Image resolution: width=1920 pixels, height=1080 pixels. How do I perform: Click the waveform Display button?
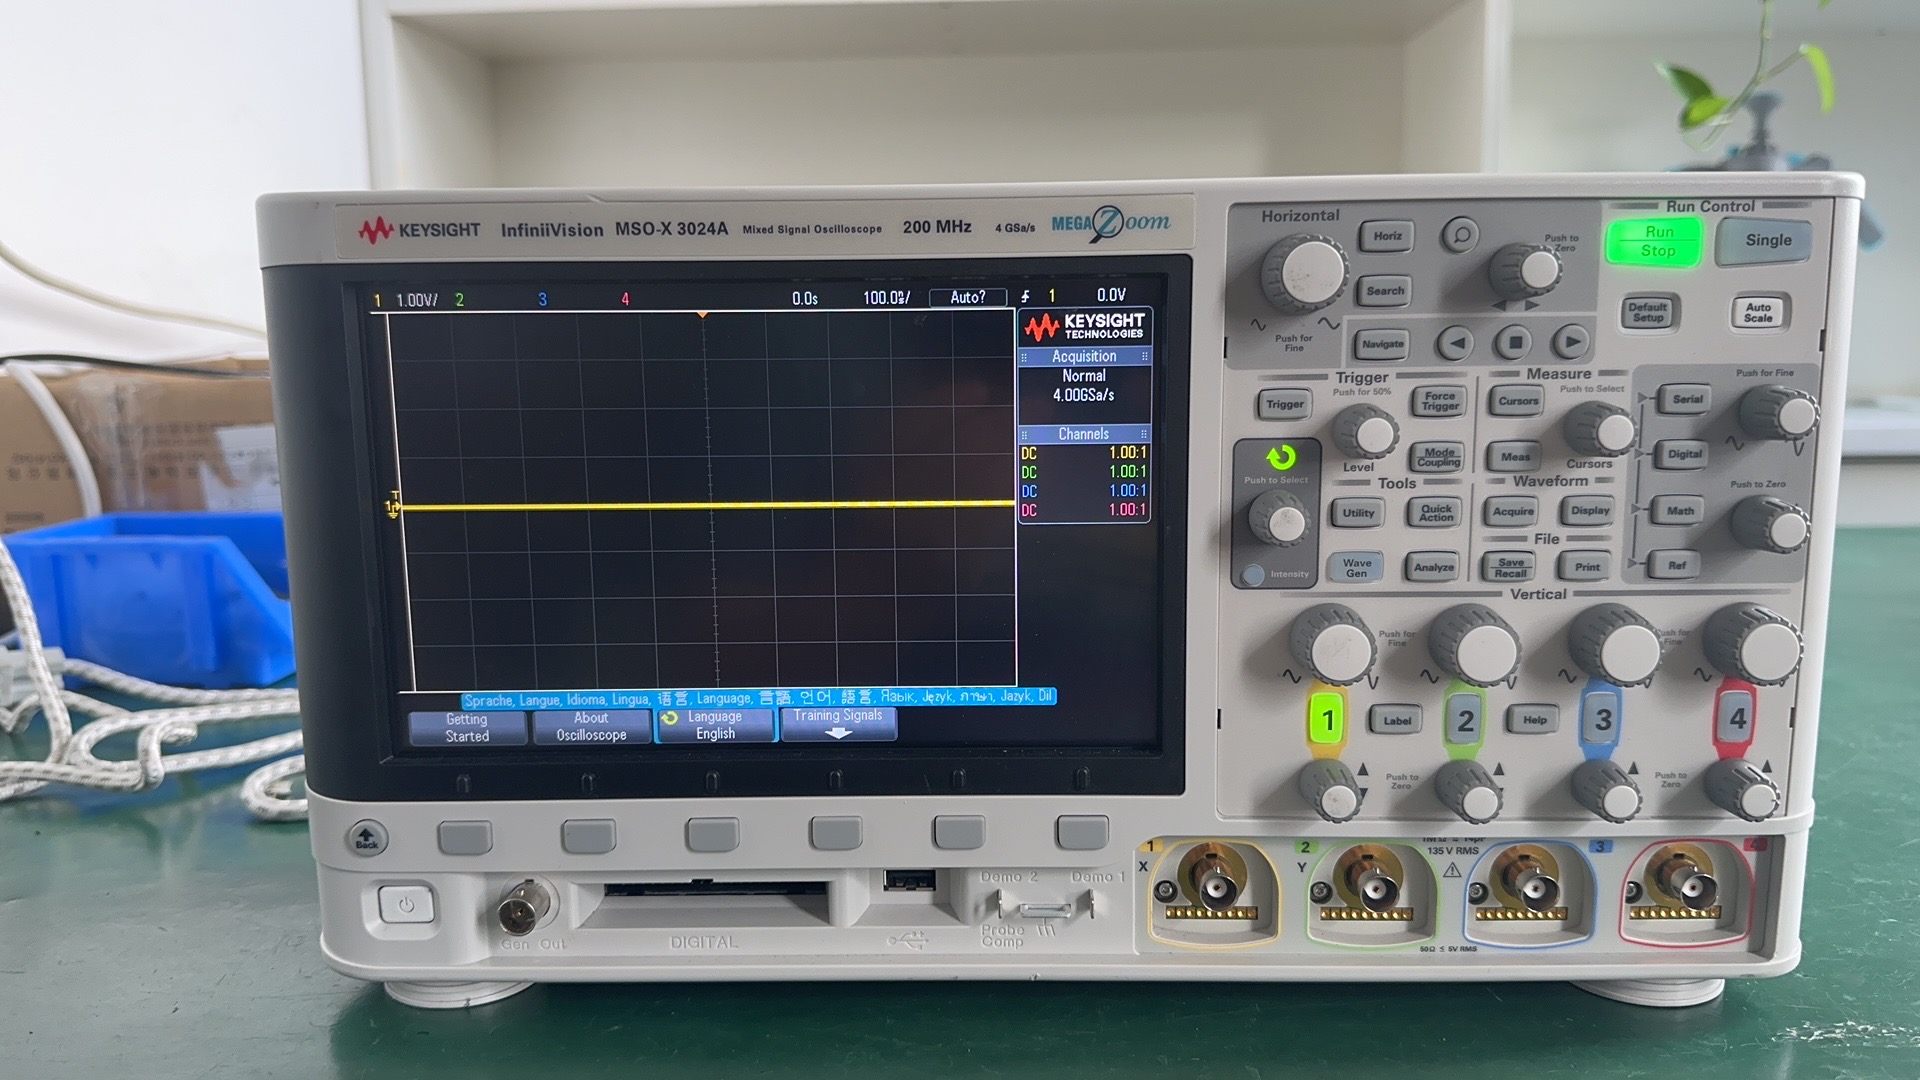[1589, 510]
